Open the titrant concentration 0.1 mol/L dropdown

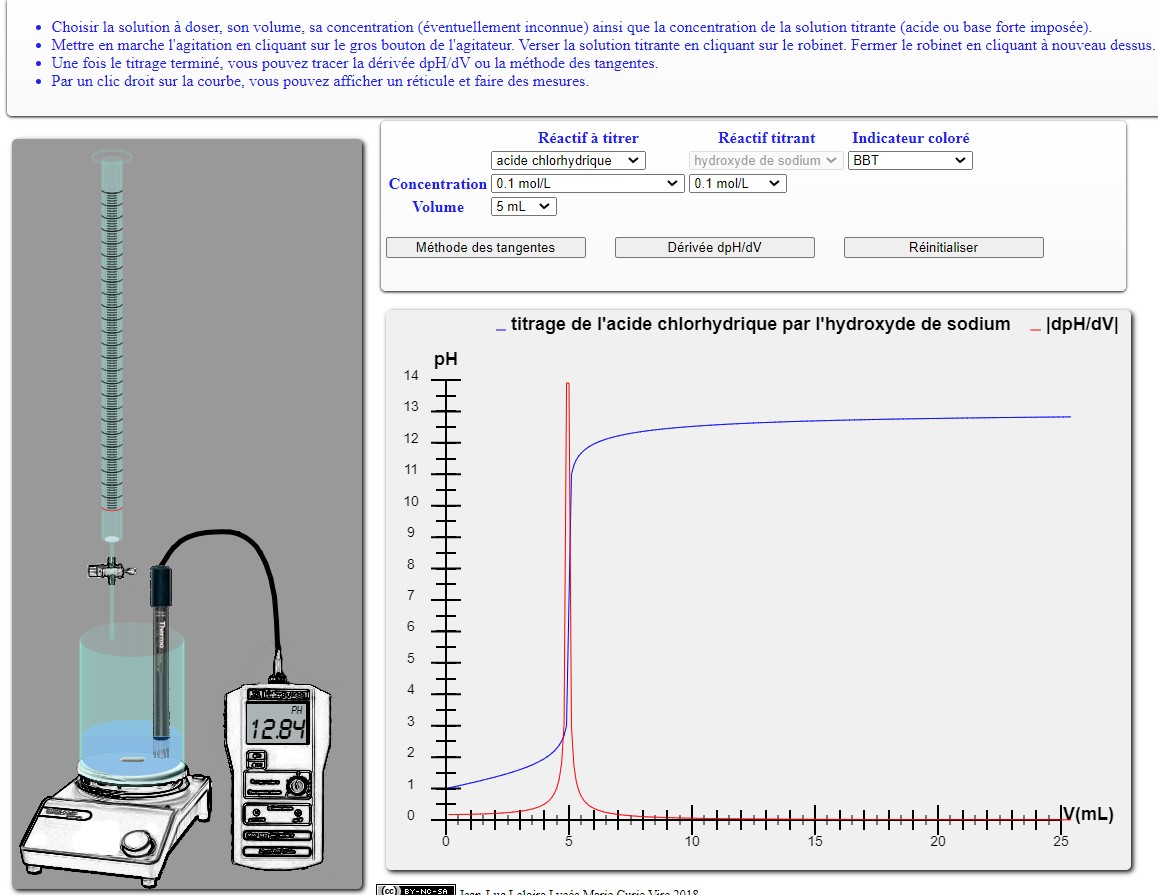737,184
